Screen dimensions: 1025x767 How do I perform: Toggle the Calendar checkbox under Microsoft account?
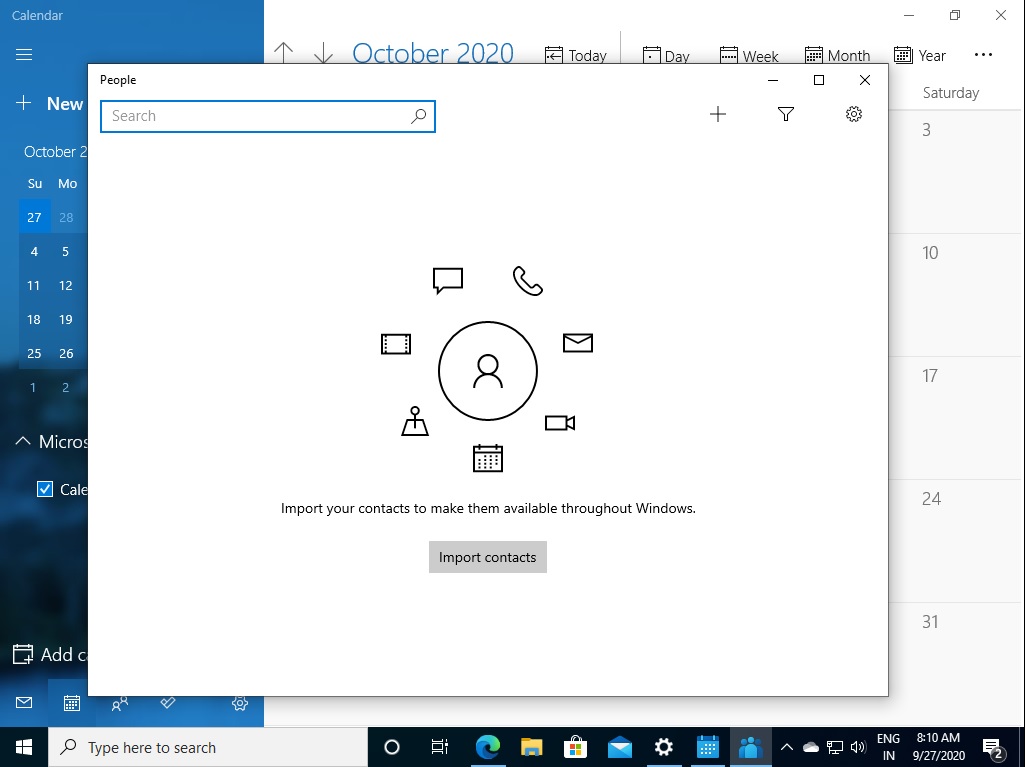44,489
